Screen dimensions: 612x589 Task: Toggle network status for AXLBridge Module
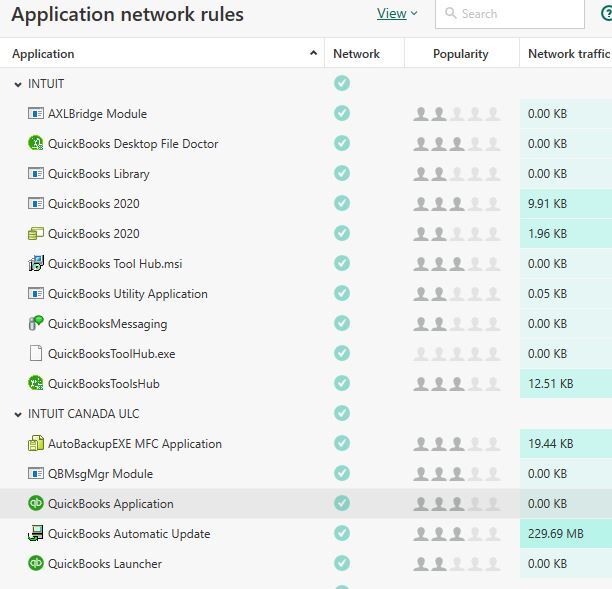(x=342, y=114)
